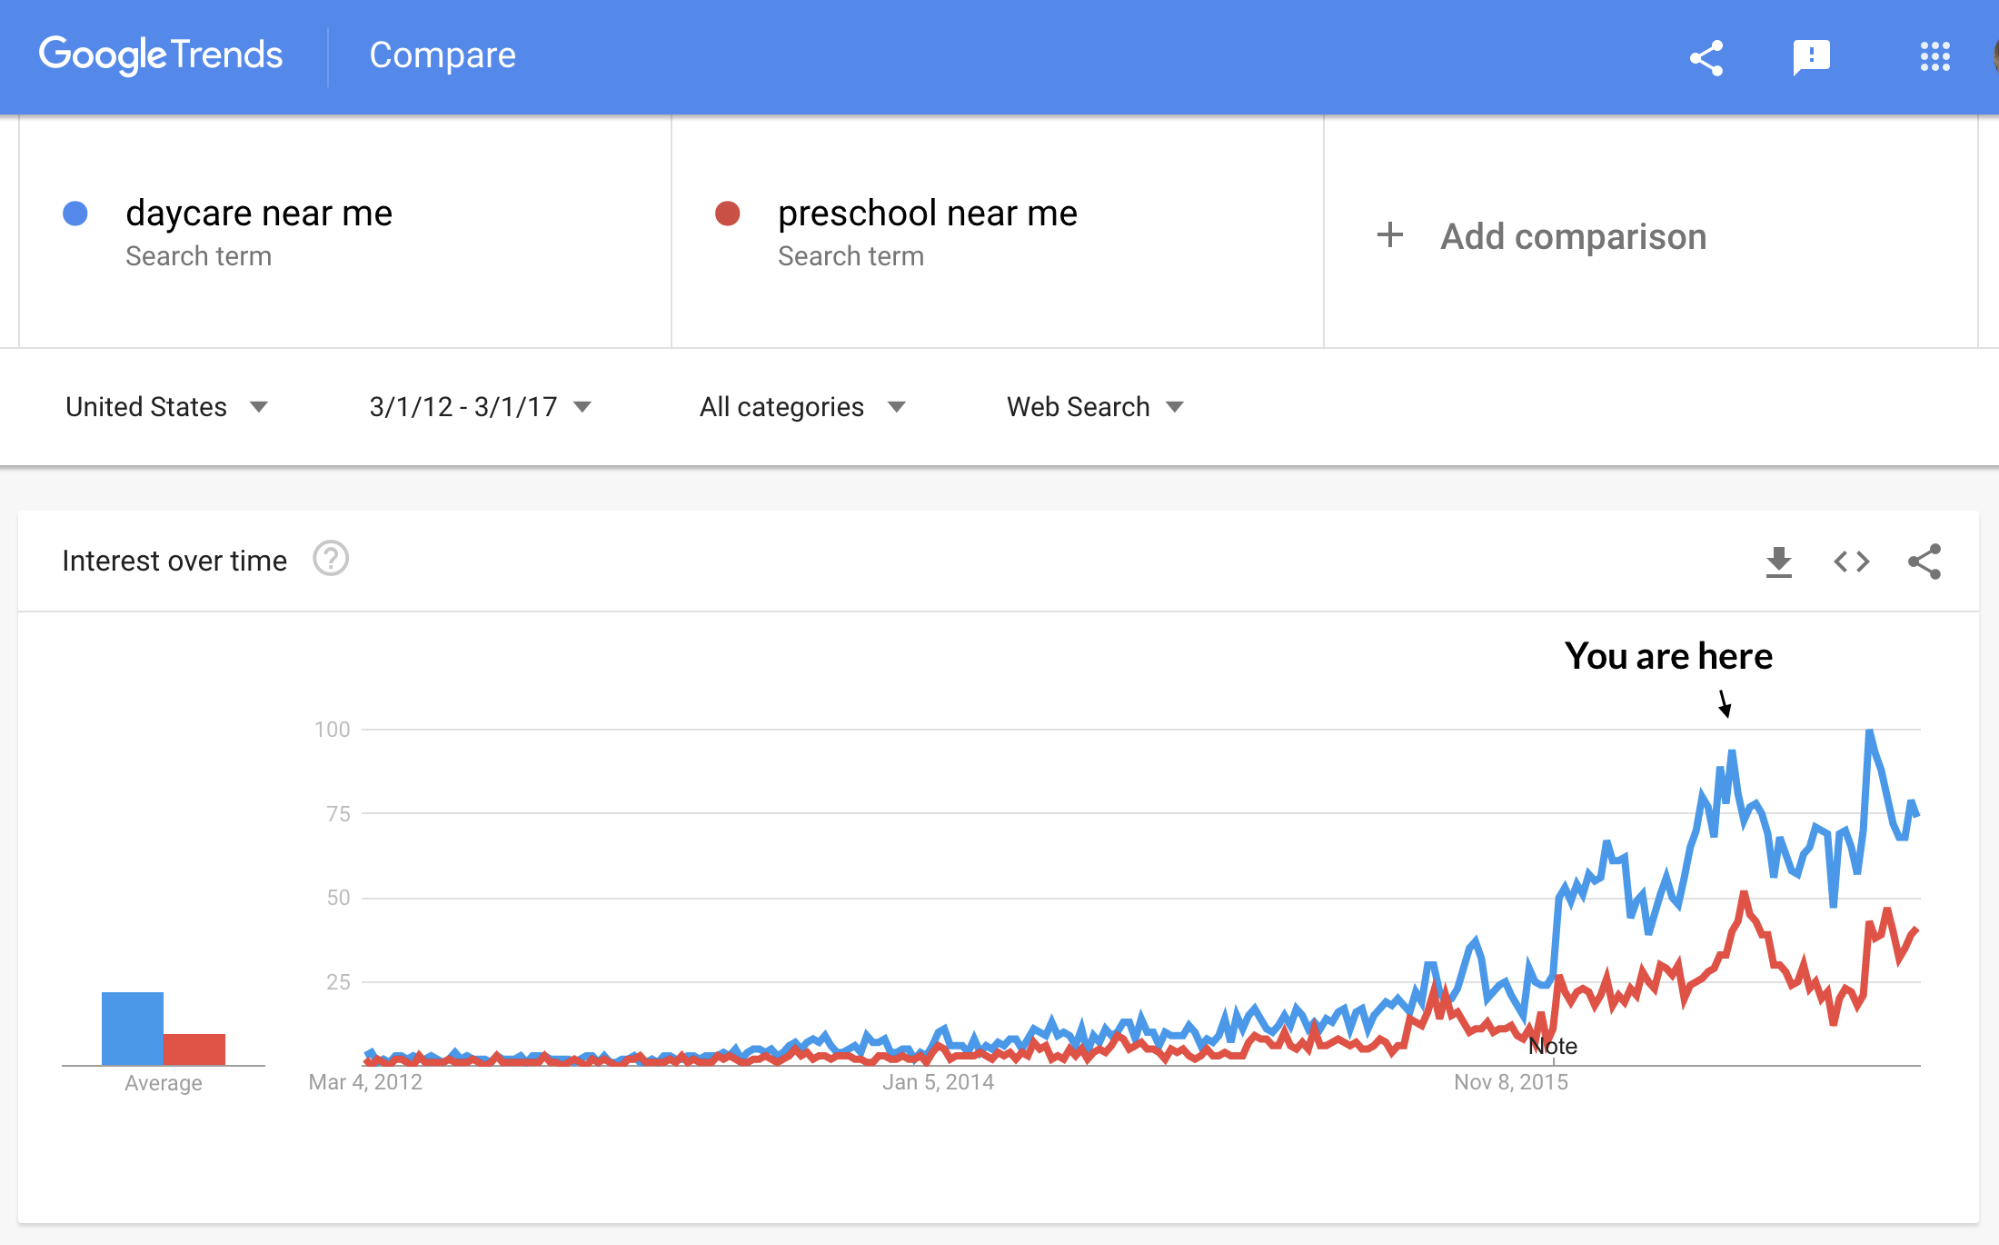Click the blue daycare color dot

pyautogui.click(x=76, y=213)
